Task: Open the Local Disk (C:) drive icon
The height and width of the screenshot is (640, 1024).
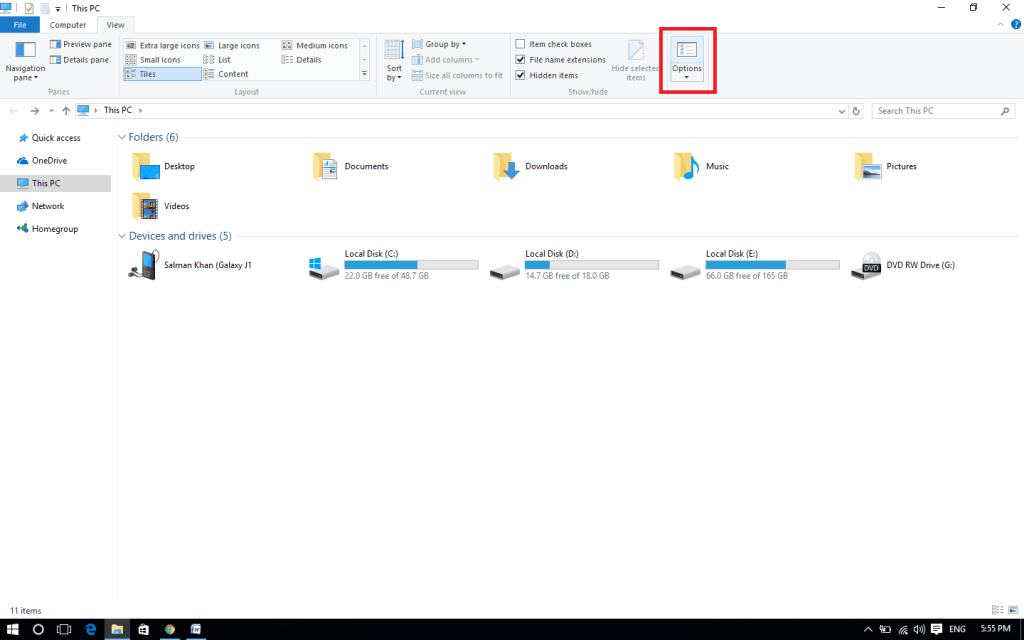Action: coord(323,267)
